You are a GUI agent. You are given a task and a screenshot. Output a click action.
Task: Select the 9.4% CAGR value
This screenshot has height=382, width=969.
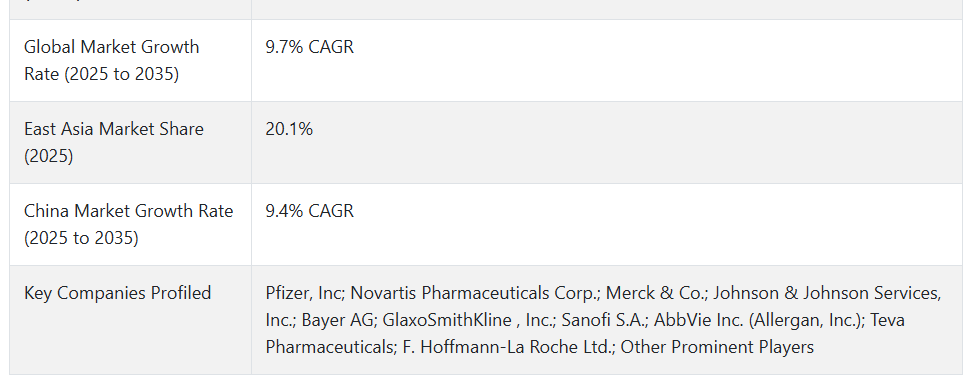[x=310, y=211]
